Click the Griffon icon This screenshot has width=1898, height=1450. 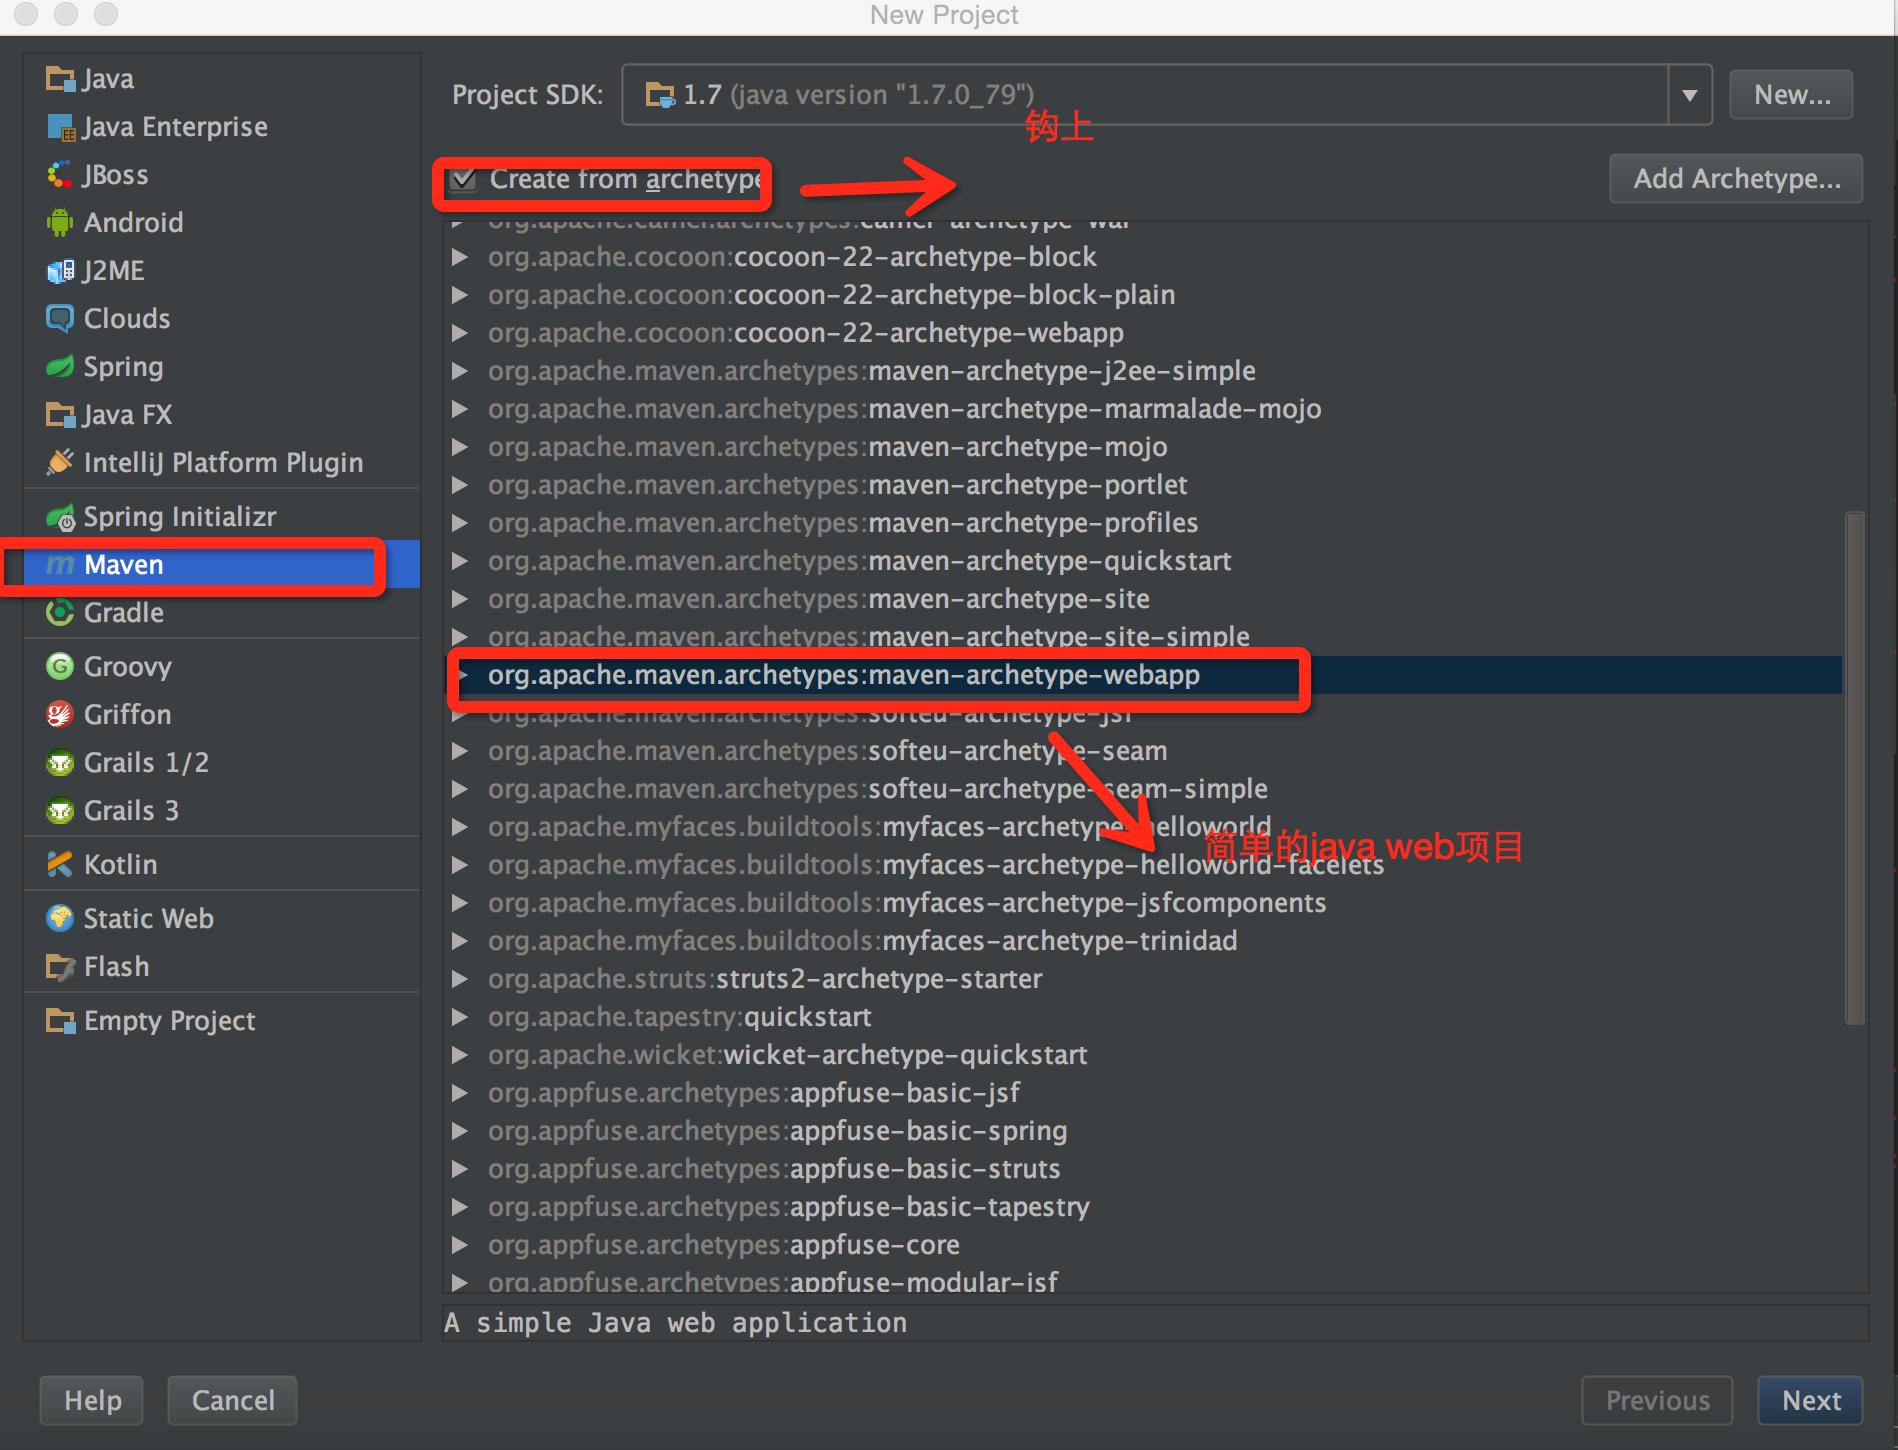pos(60,714)
